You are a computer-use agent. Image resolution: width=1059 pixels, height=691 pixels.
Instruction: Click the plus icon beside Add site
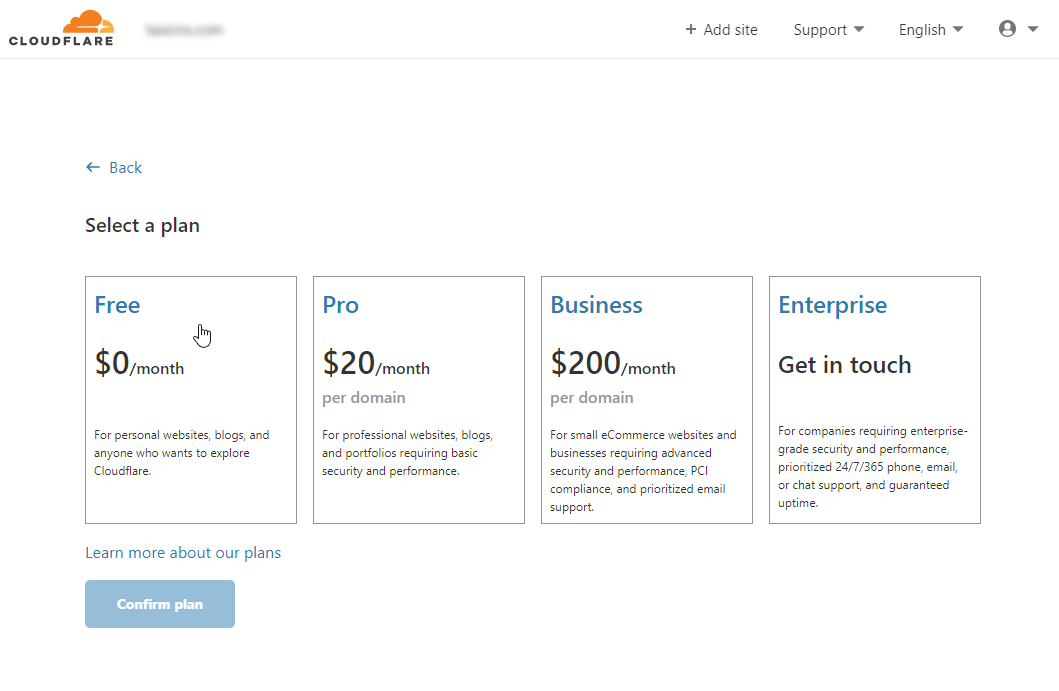pos(690,30)
